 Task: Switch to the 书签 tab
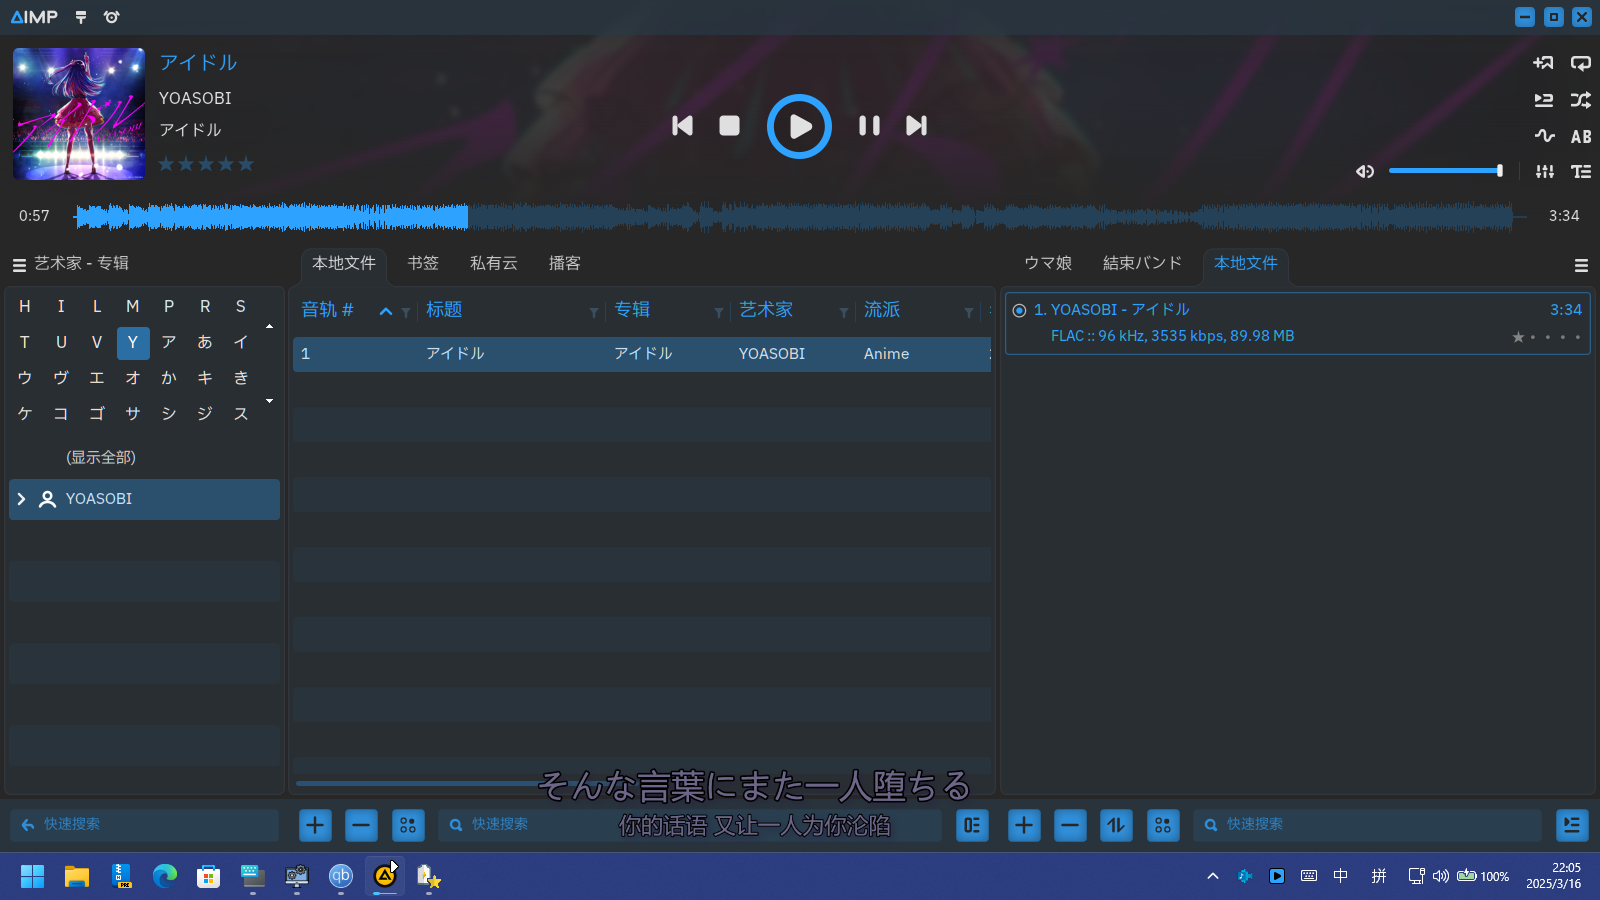[x=423, y=264]
